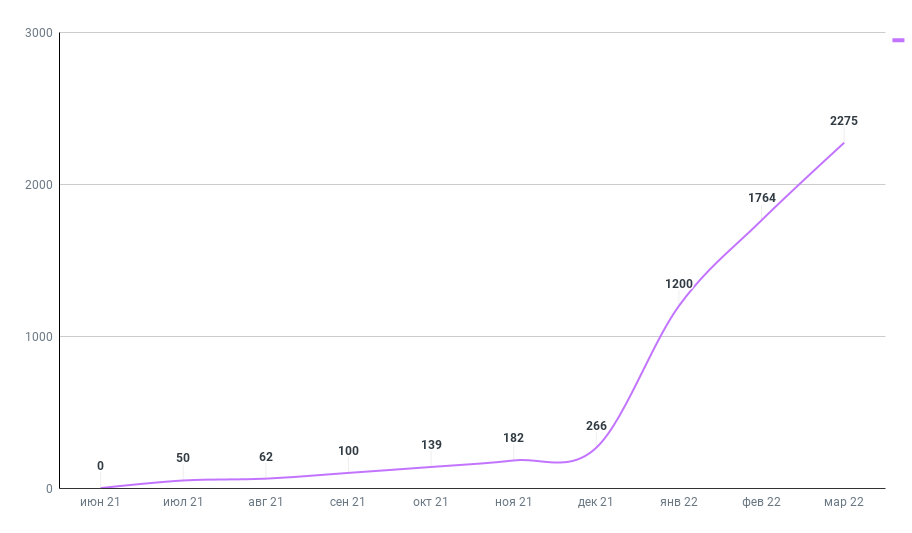
Task: Select the дек 21 axis label
Action: [x=596, y=502]
